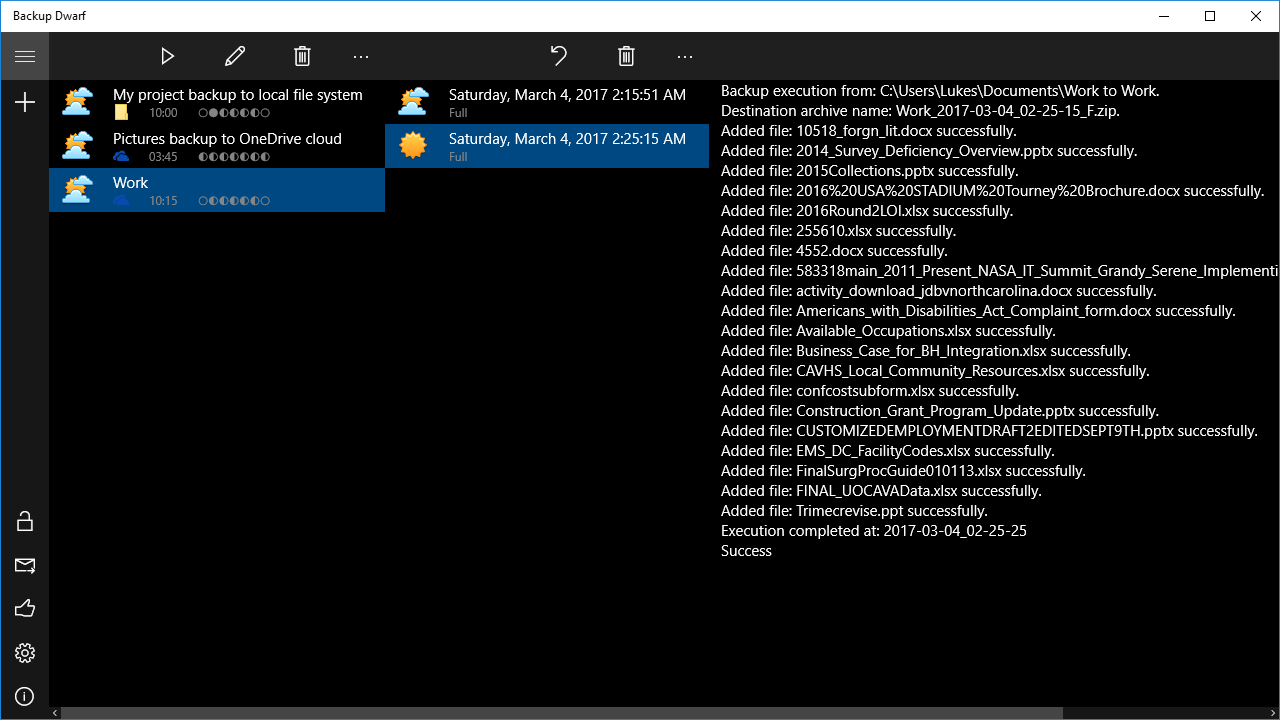Screen dimensions: 1280x720
Task: Open the hamburger navigation menu
Action: [x=24, y=56]
